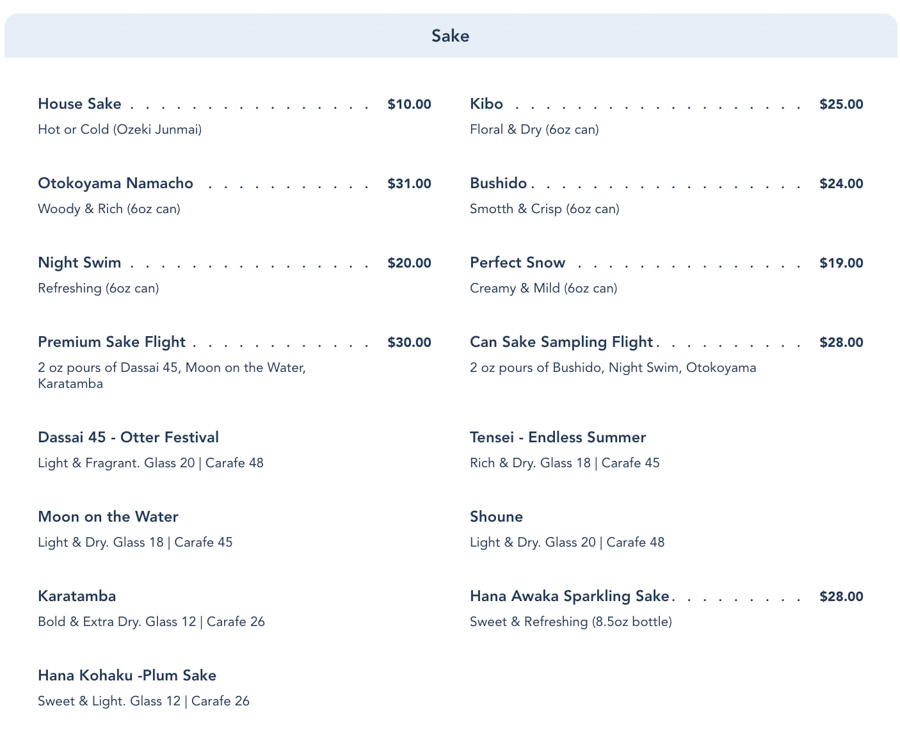Select Hana Kohaku -Plum Sake
This screenshot has width=900, height=740.
tap(127, 675)
